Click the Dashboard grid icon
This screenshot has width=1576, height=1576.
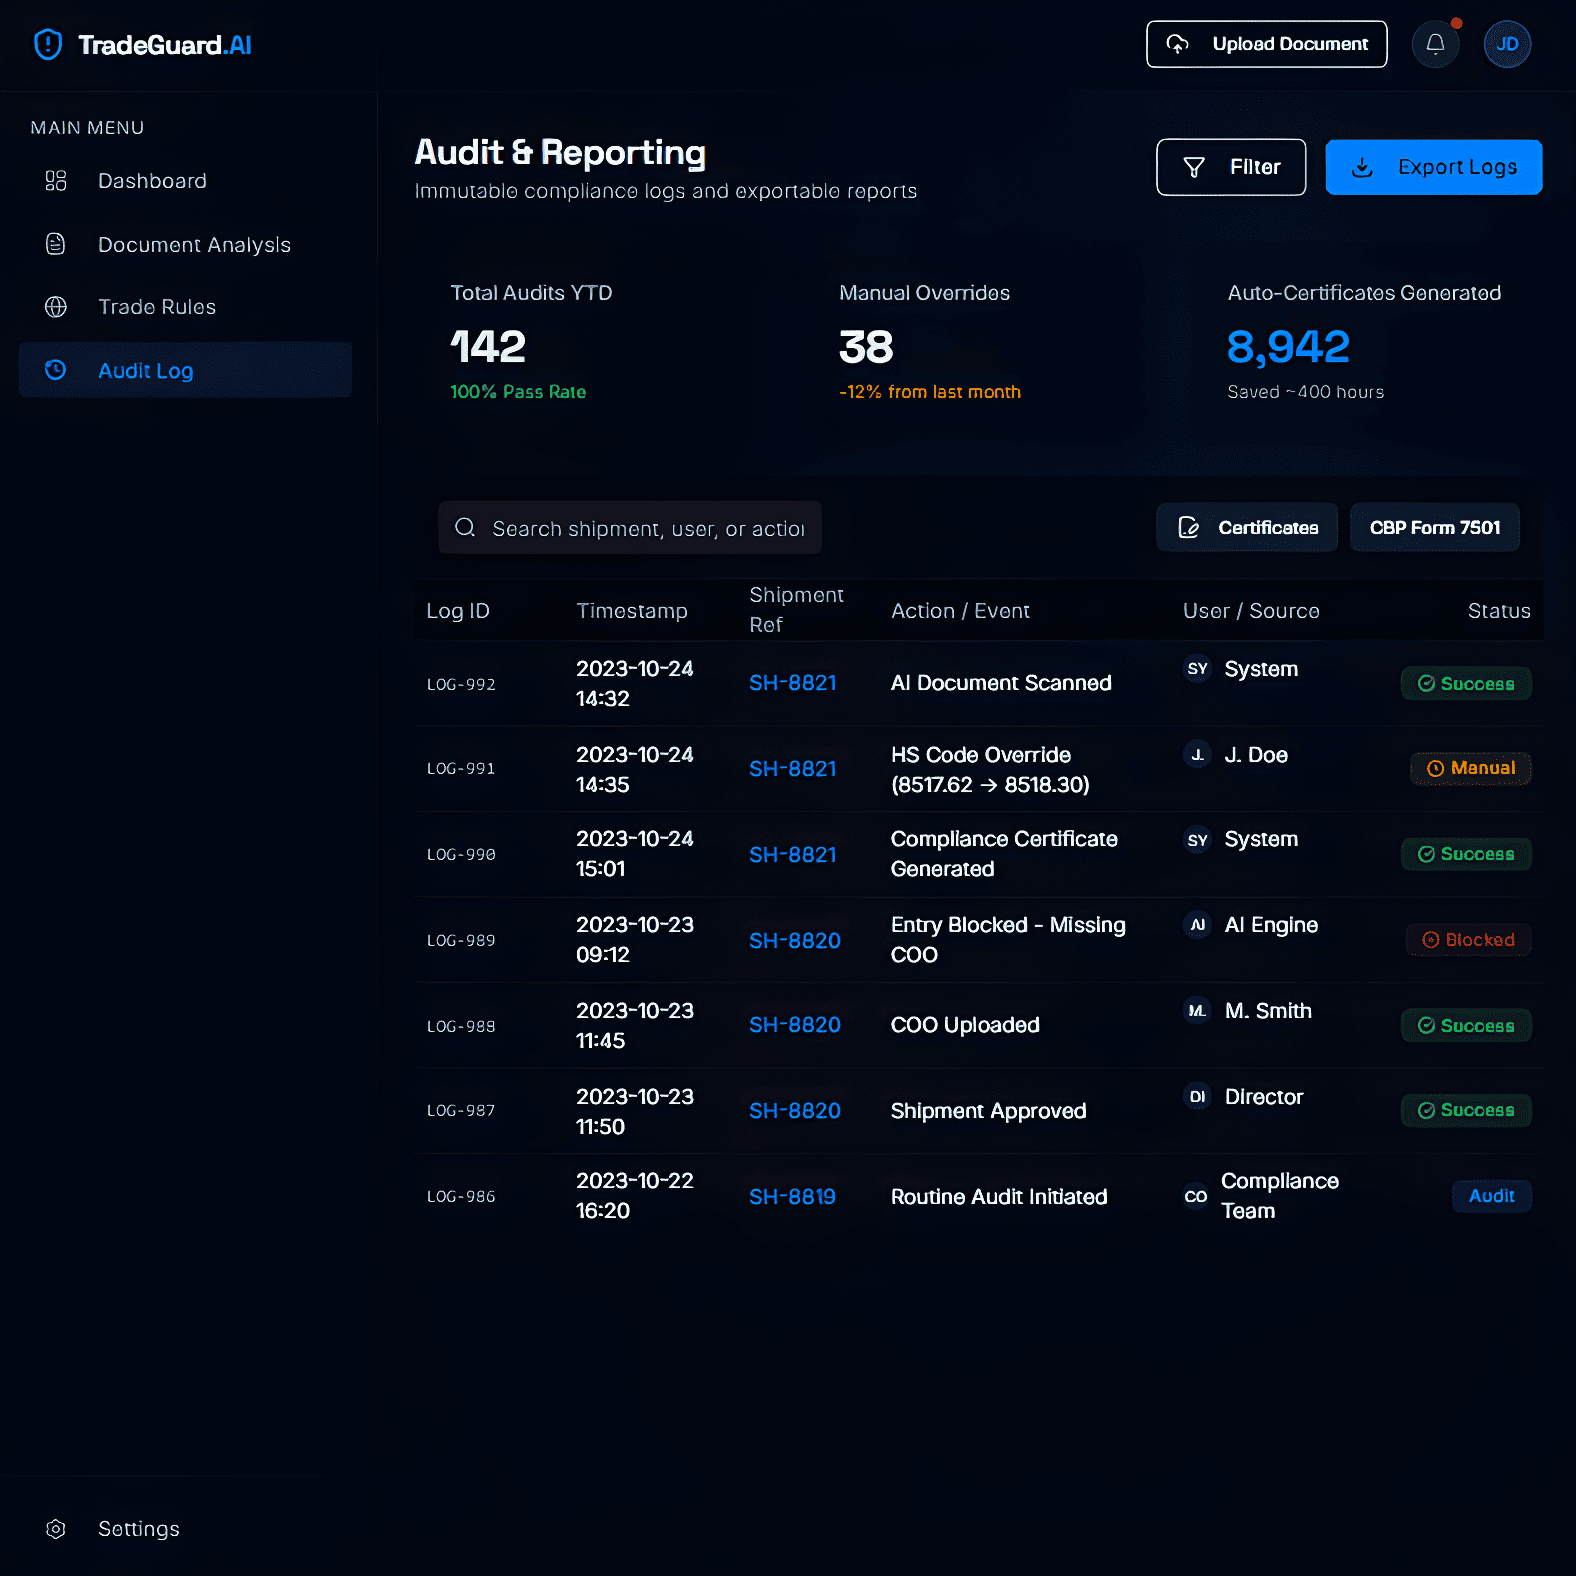point(56,181)
